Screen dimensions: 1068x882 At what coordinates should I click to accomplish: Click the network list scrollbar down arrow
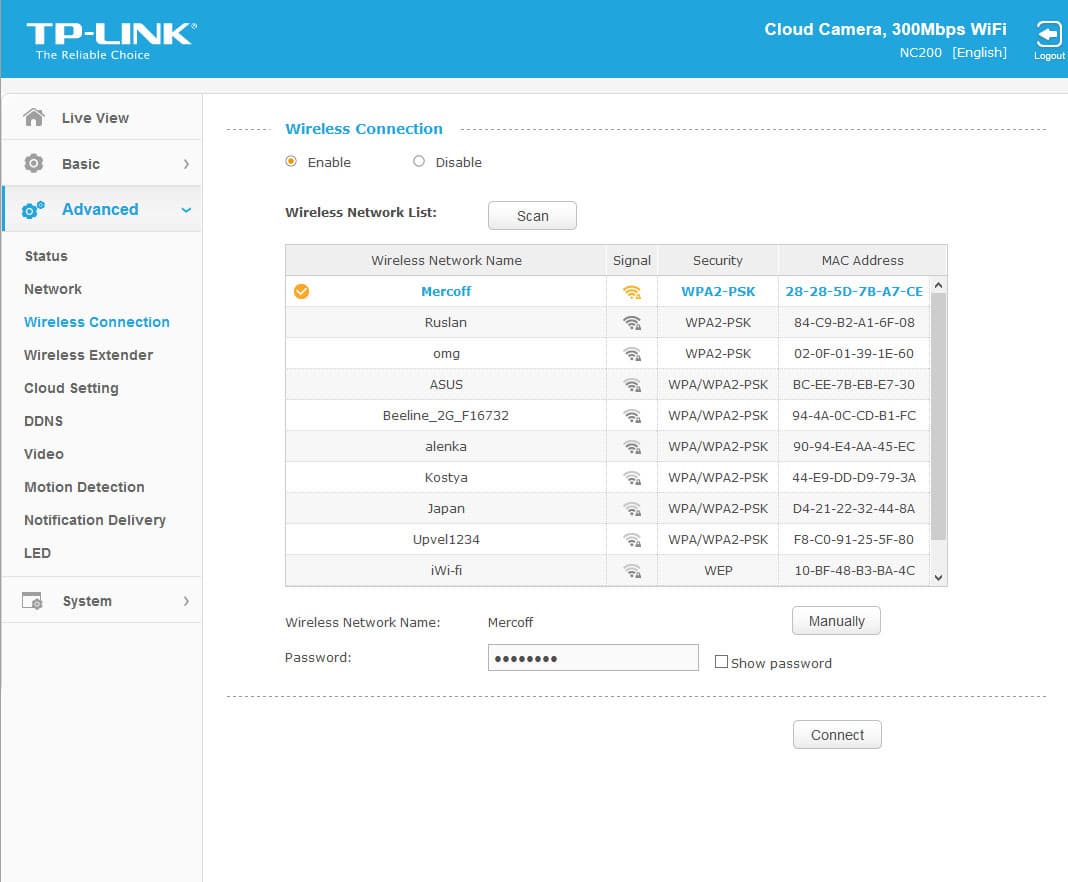[x=938, y=578]
